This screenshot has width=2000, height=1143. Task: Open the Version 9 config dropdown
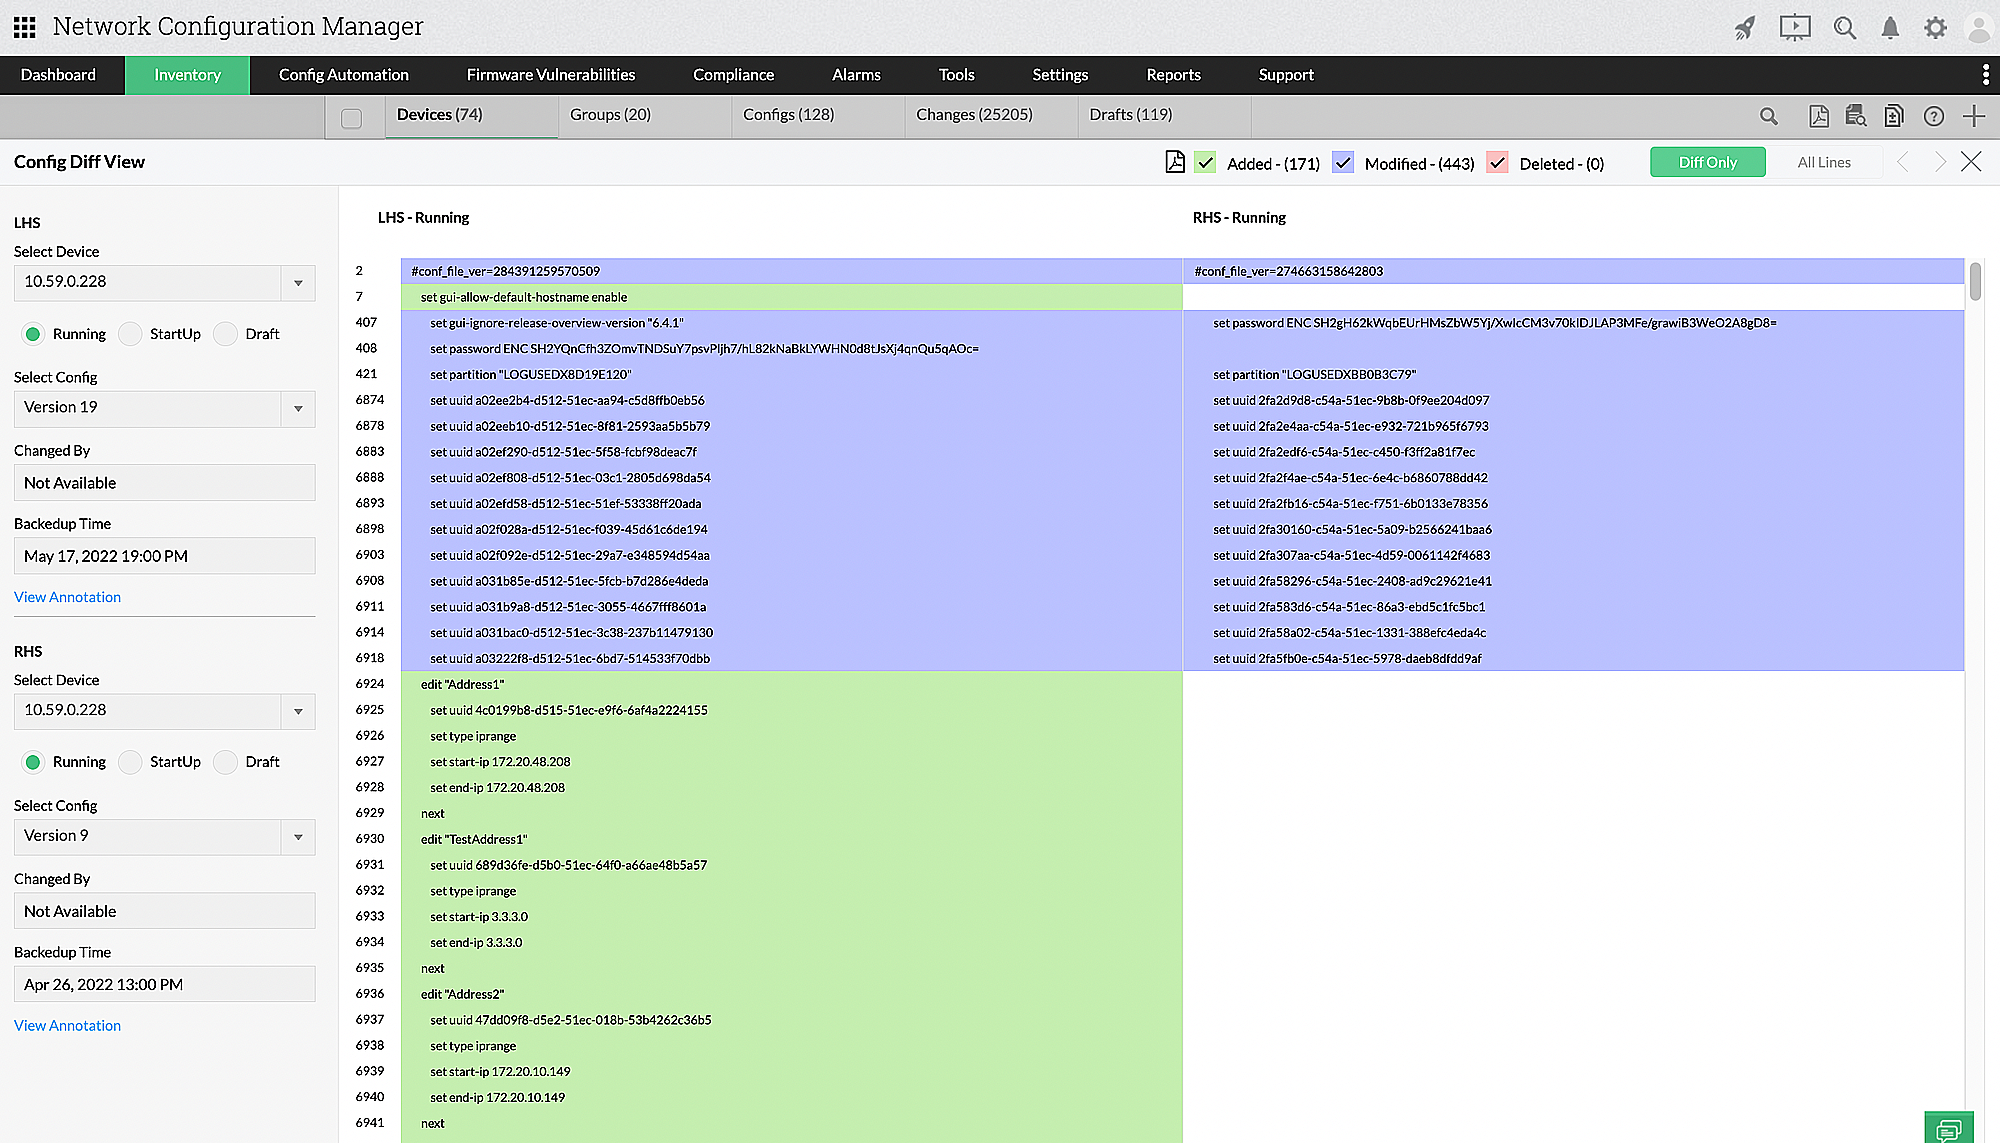tap(298, 837)
